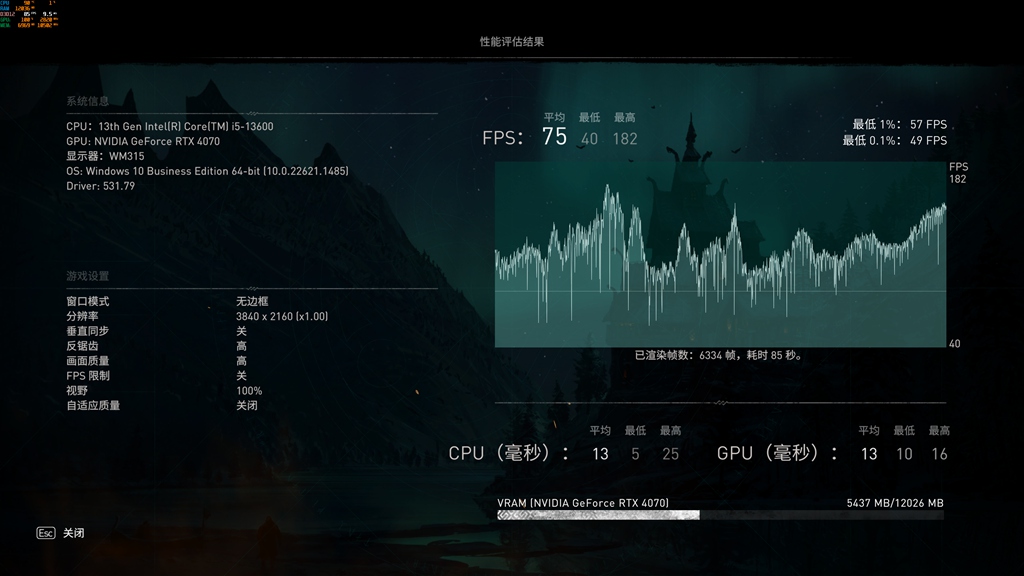Click the FPS 182 graph axis label
1024x576 pixels.
(x=958, y=172)
